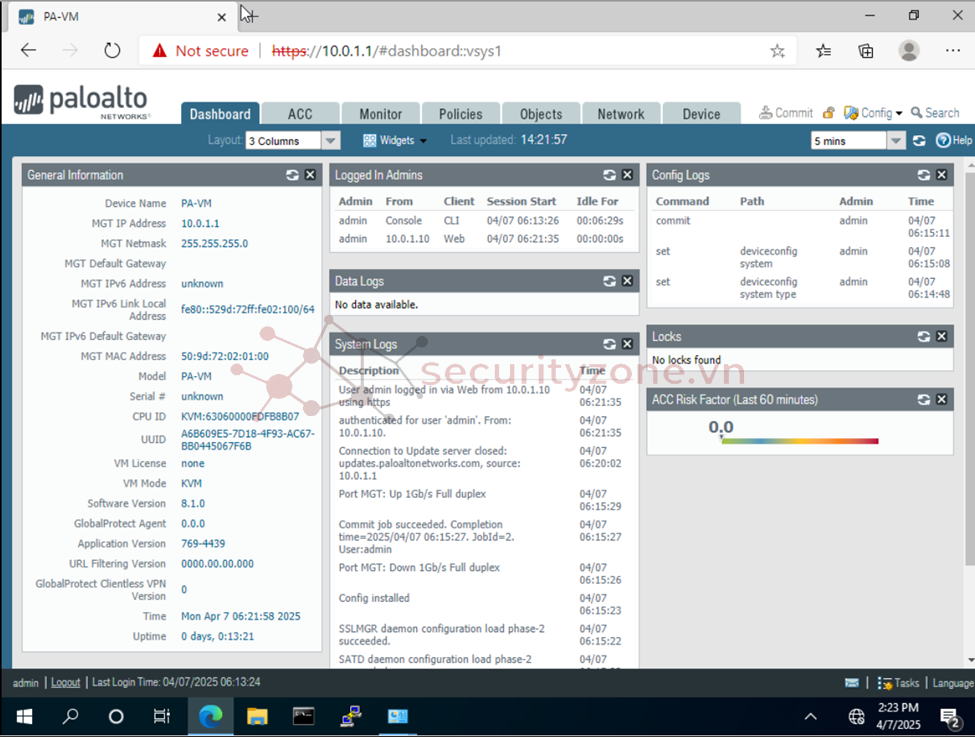Viewport: 975px width, 737px height.
Task: Expand the Config menu in the top right
Action: point(873,113)
